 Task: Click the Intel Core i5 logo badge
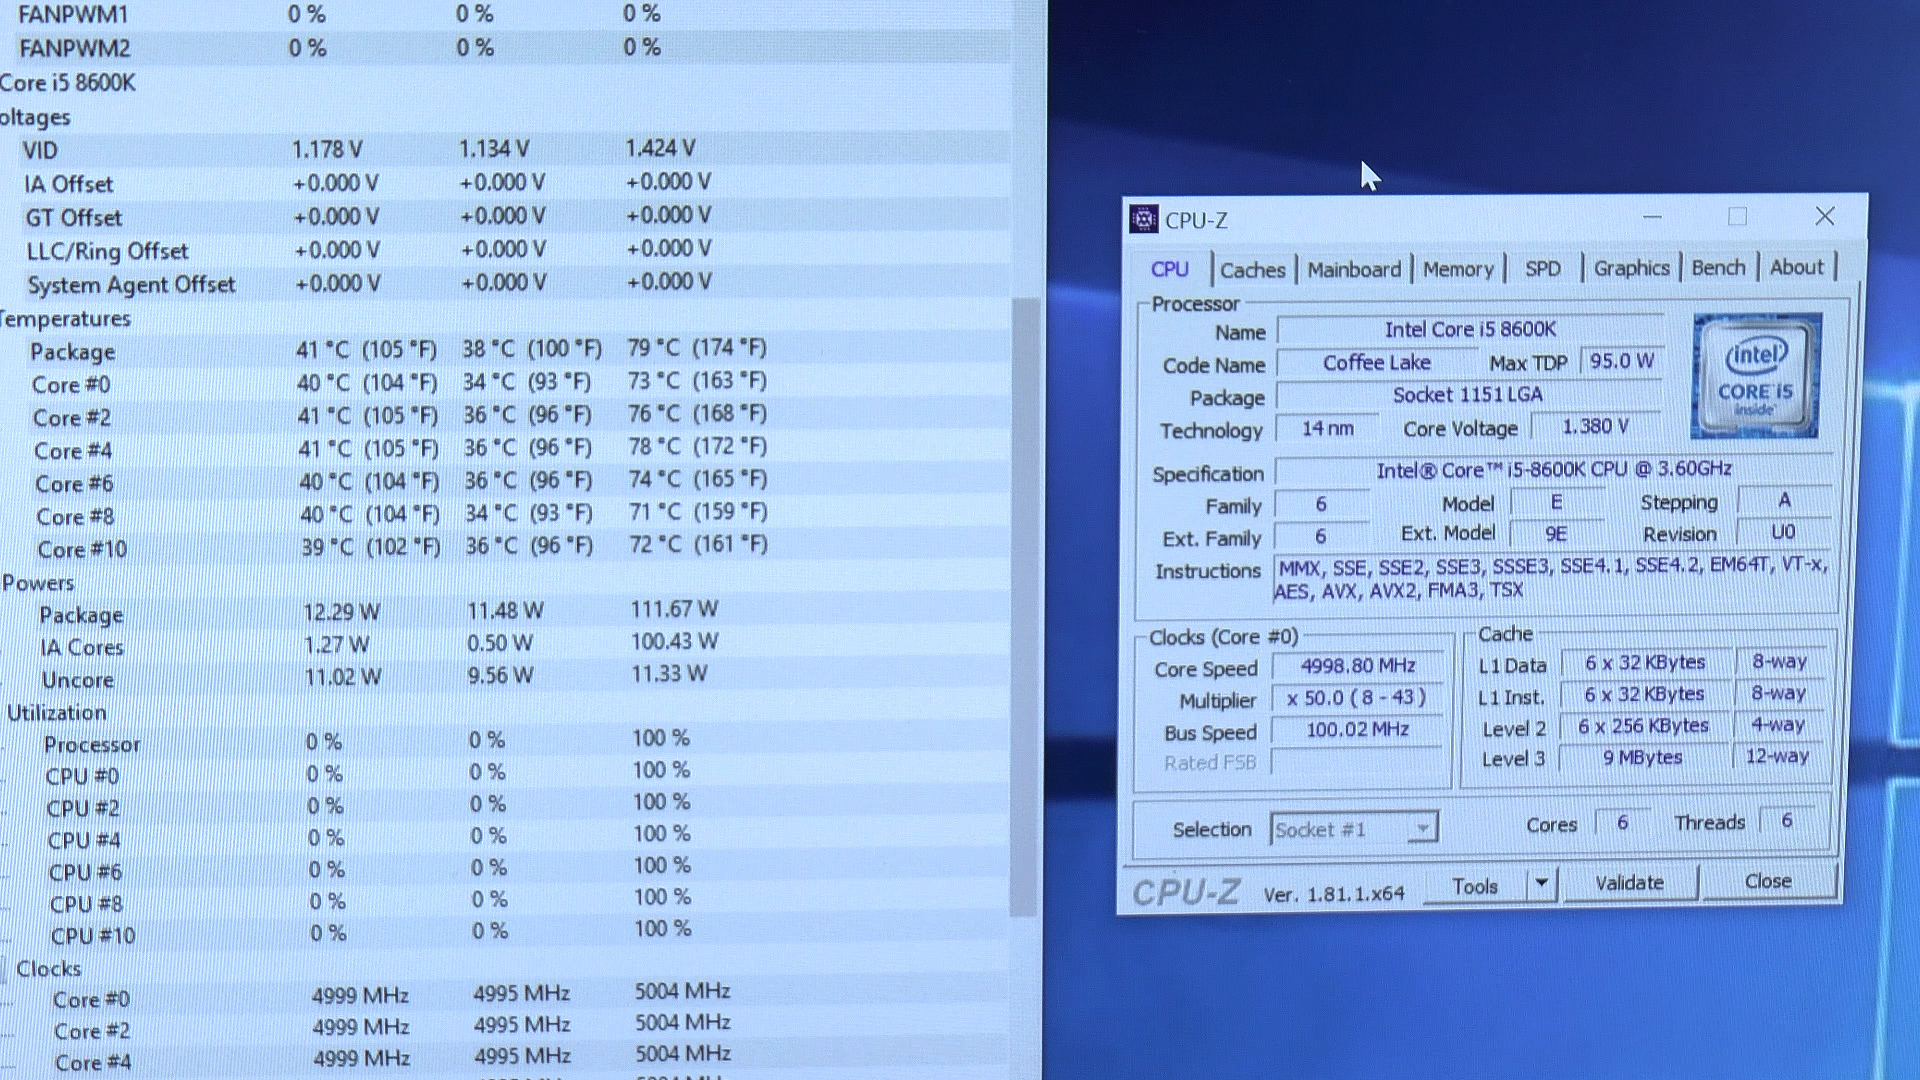pyautogui.click(x=1755, y=376)
